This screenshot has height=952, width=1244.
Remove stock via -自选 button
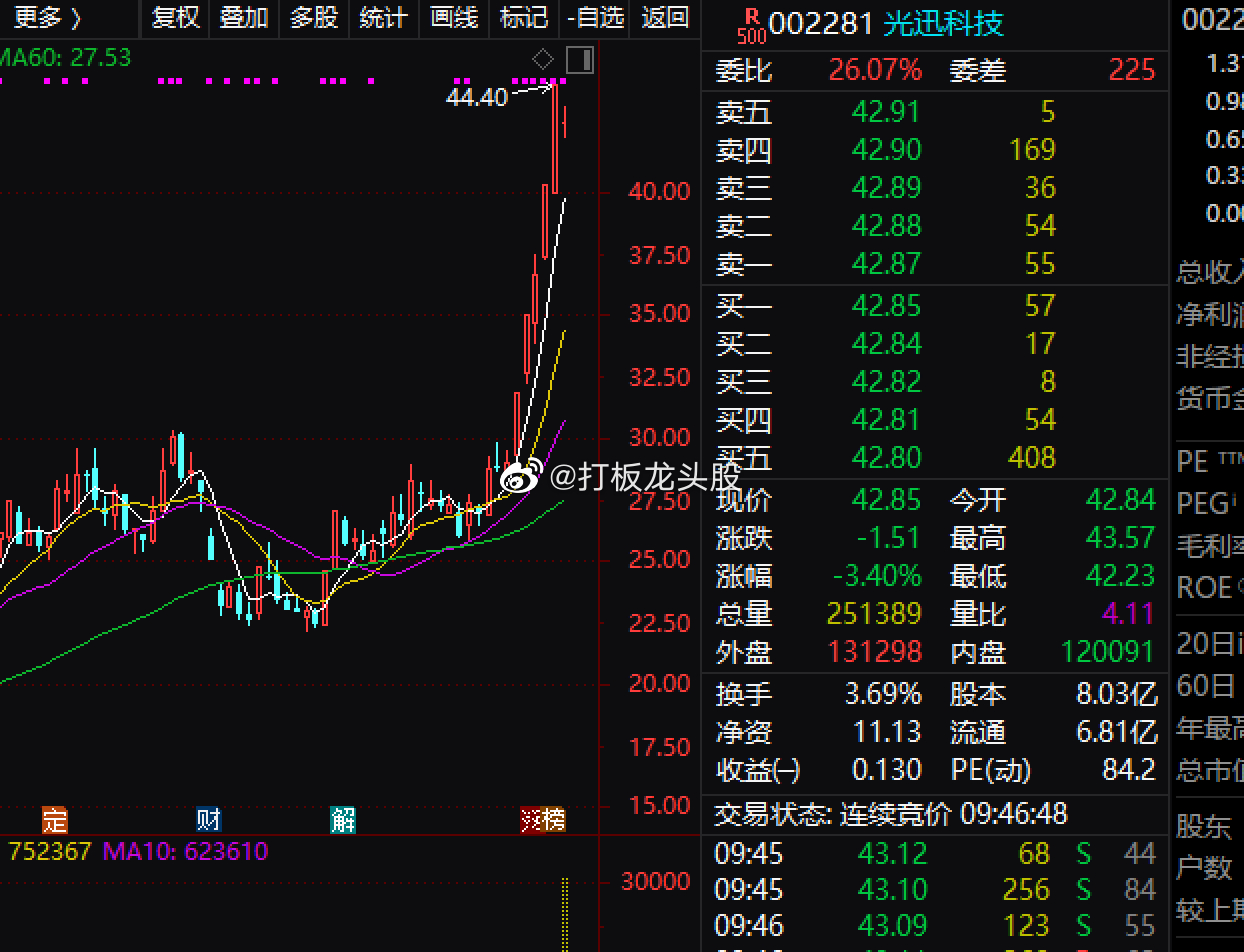click(x=595, y=17)
